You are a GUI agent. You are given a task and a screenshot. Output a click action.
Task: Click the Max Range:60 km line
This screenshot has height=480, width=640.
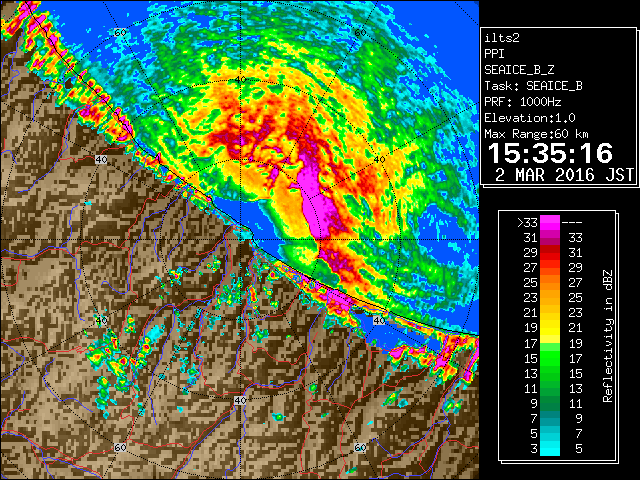coord(536,134)
